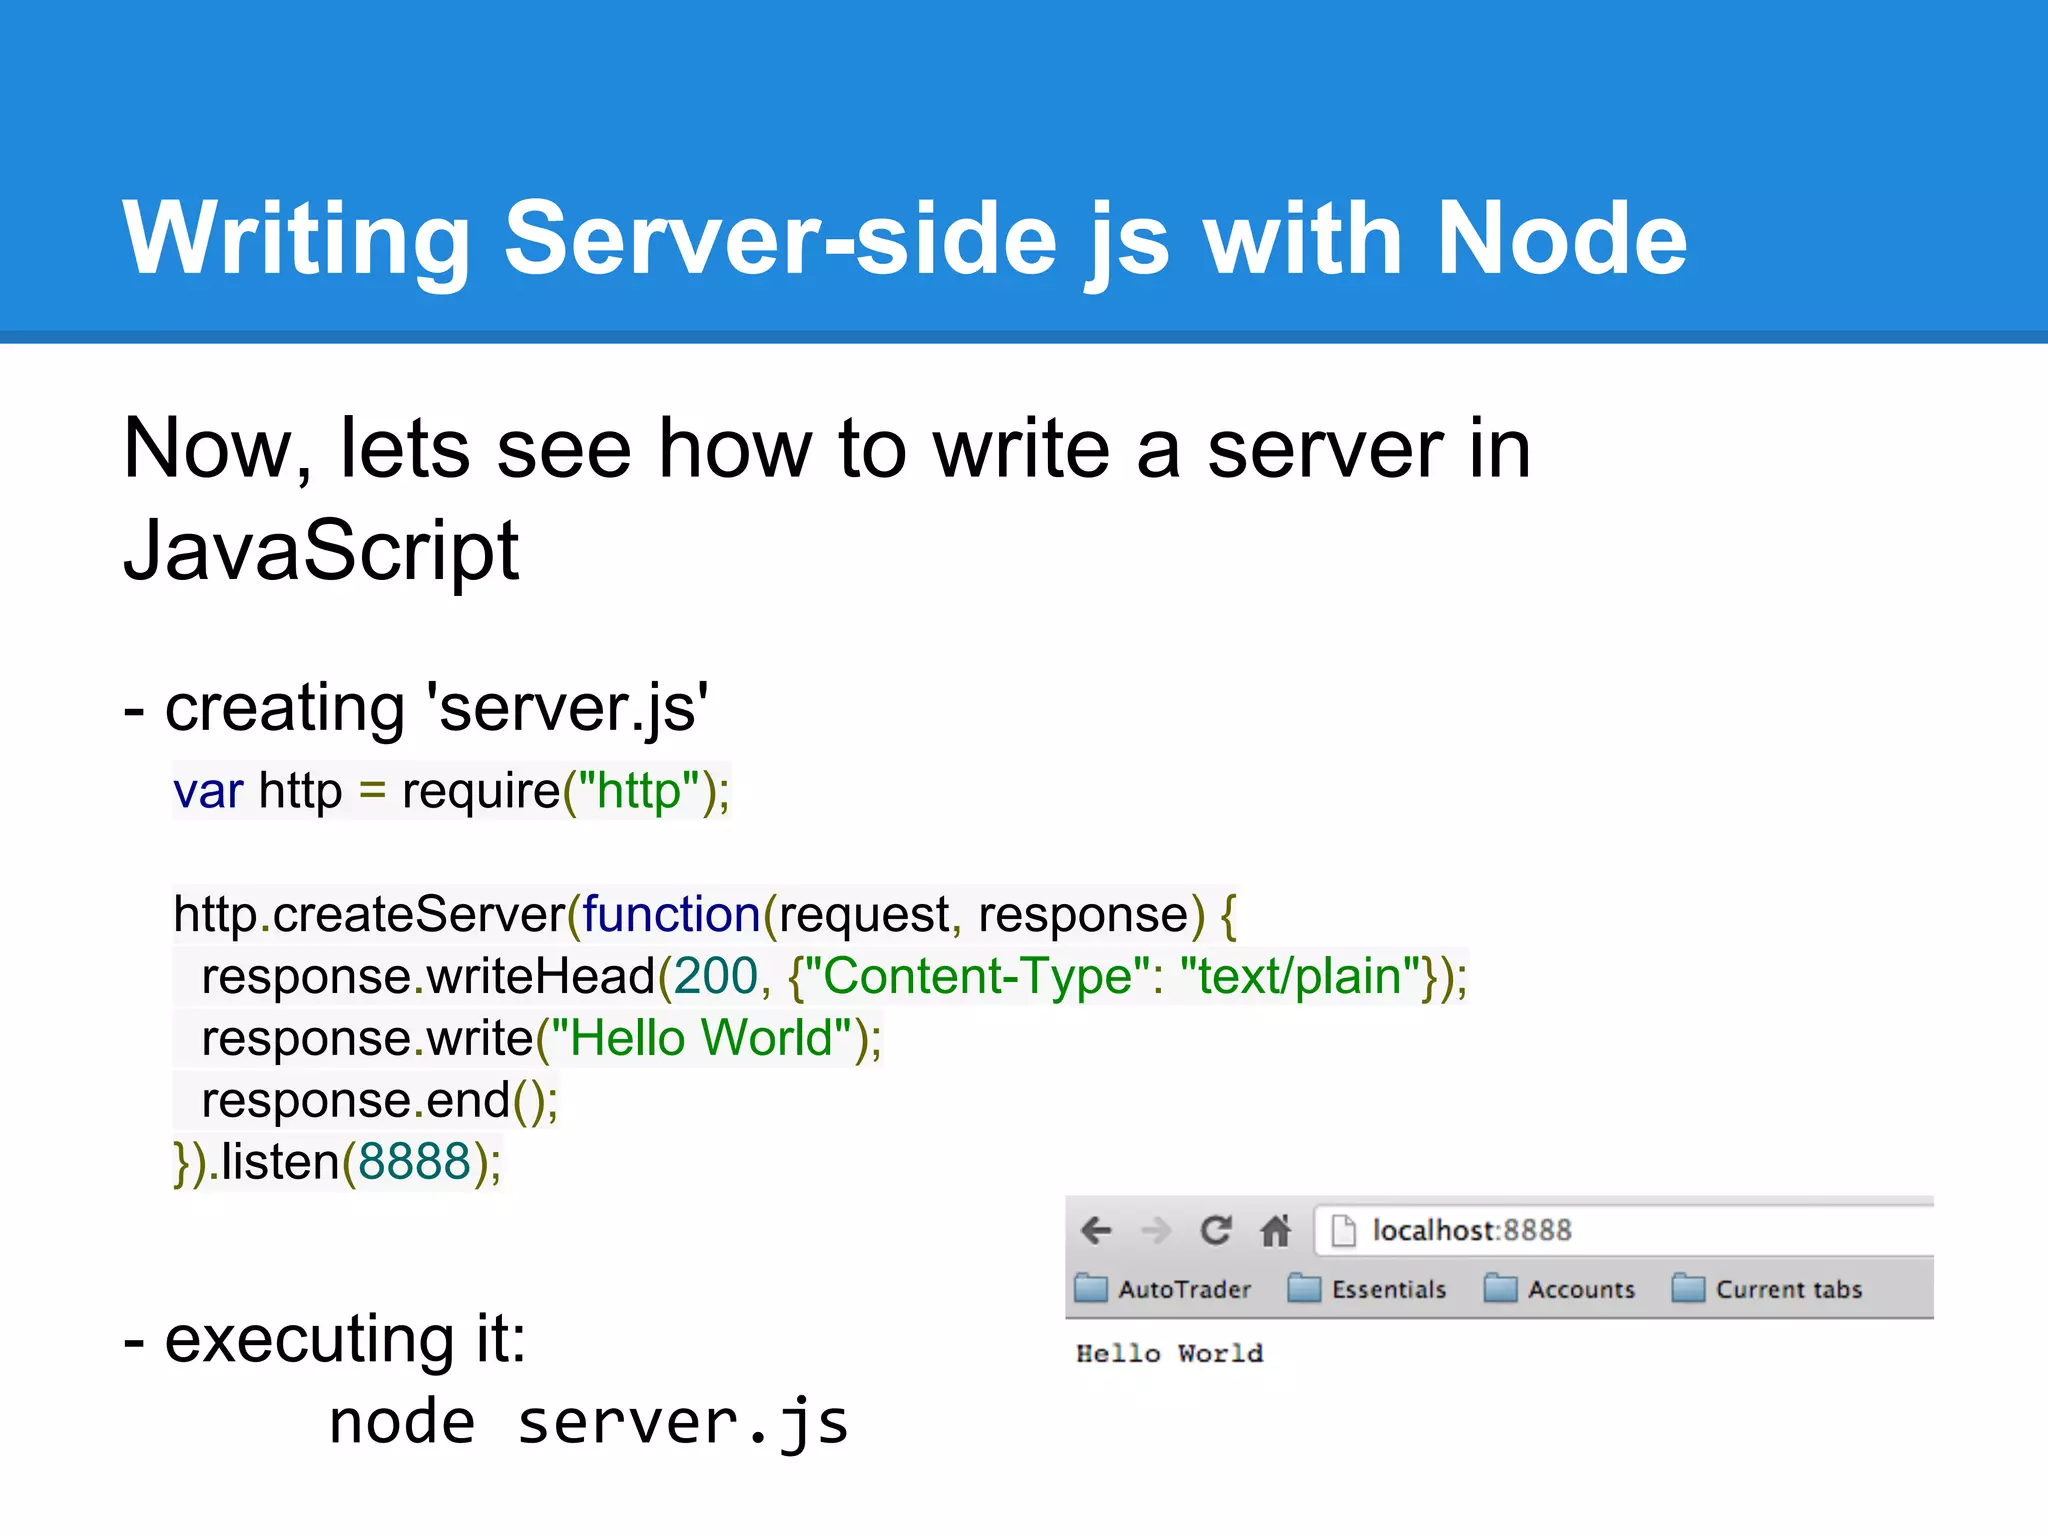The height and width of the screenshot is (1536, 2048).
Task: Focus the localhost:8888 address field
Action: coord(1600,1230)
